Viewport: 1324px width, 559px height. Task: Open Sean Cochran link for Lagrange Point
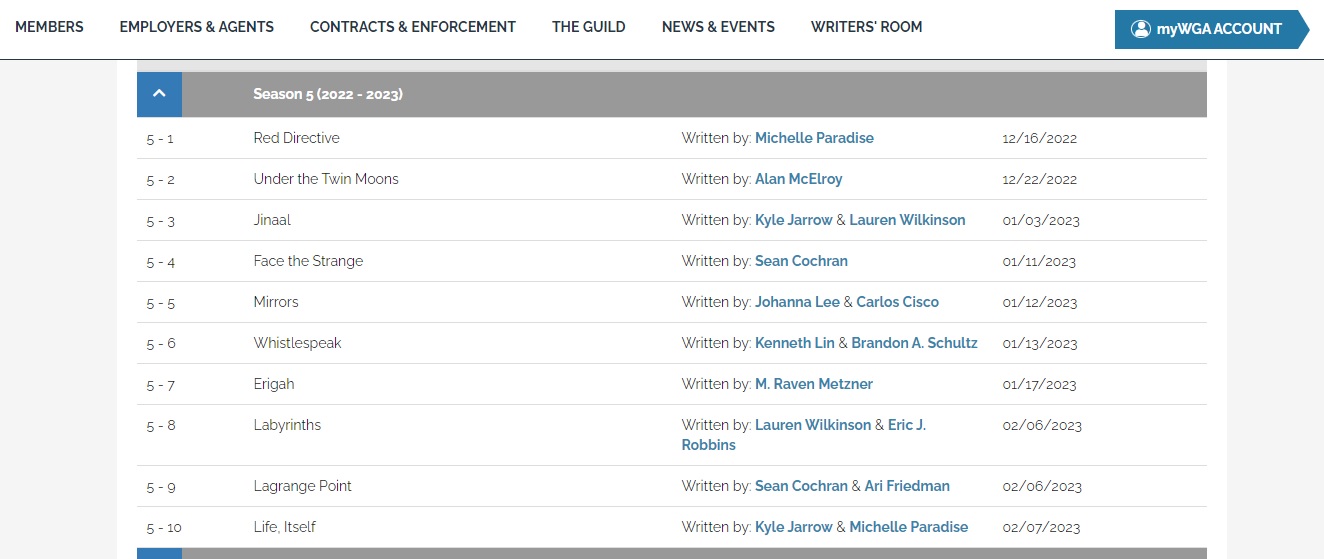click(801, 486)
